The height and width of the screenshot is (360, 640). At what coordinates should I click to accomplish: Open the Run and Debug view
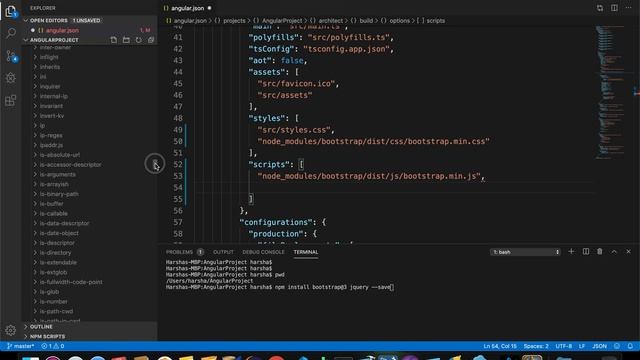pyautogui.click(x=11, y=78)
